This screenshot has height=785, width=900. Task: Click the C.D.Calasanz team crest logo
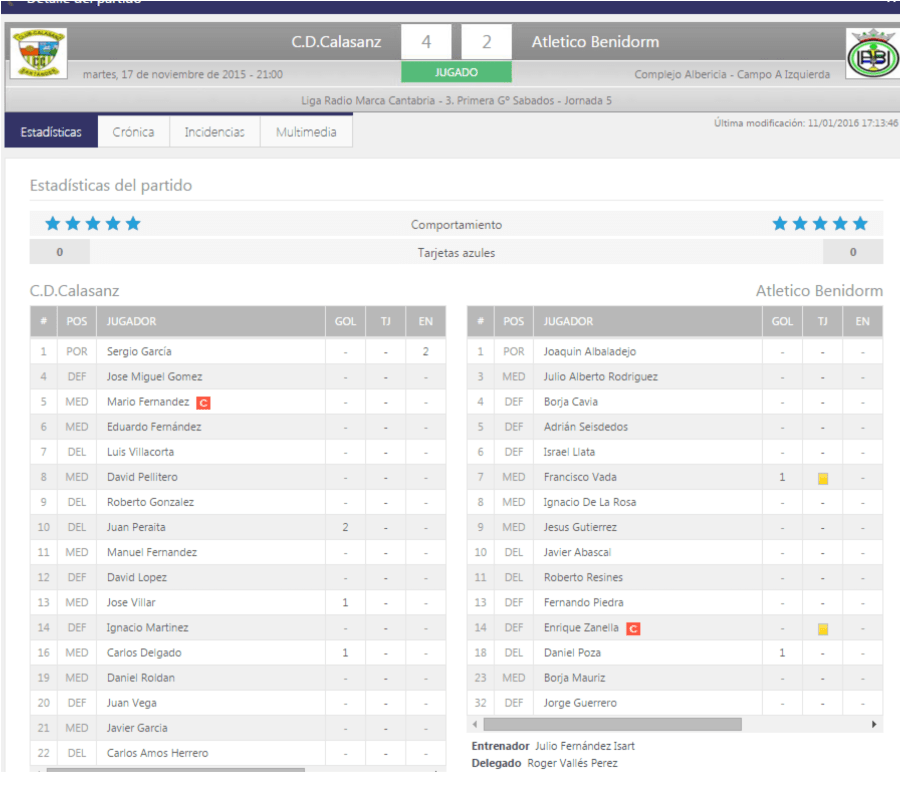click(x=38, y=53)
